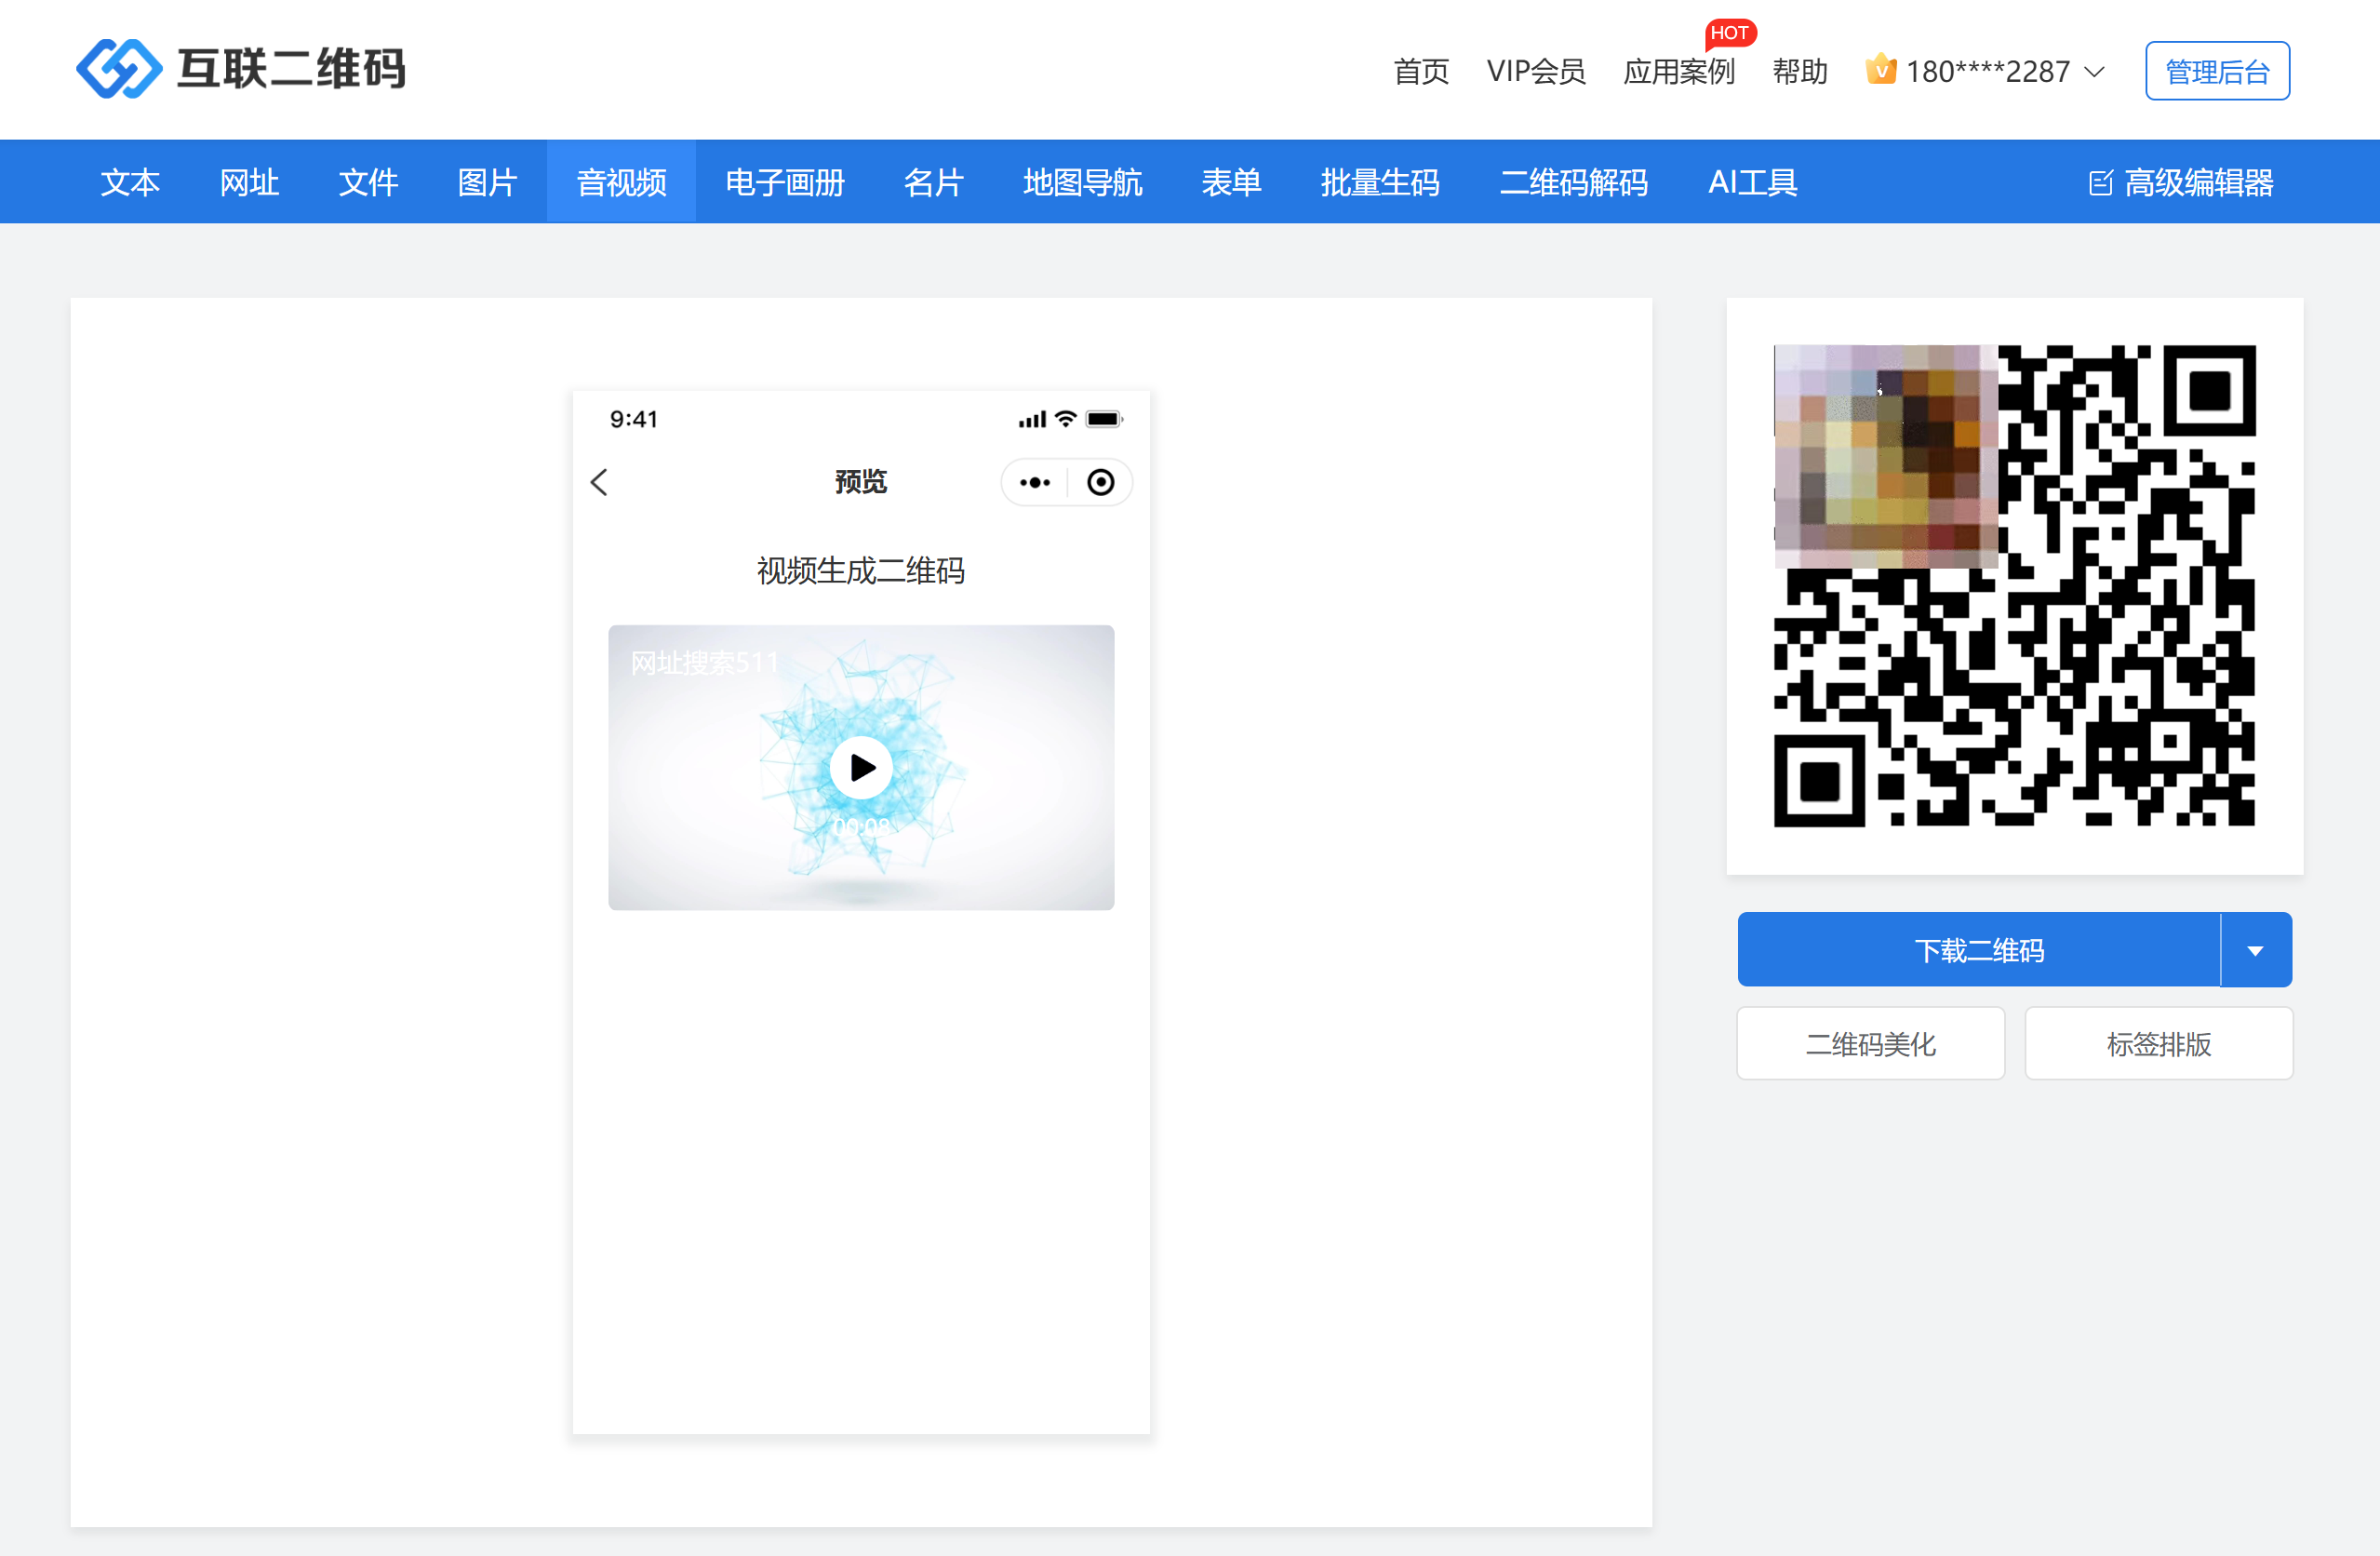Viewport: 2380px width, 1556px height.
Task: Go to 管理后台 dashboard
Action: (2216, 72)
